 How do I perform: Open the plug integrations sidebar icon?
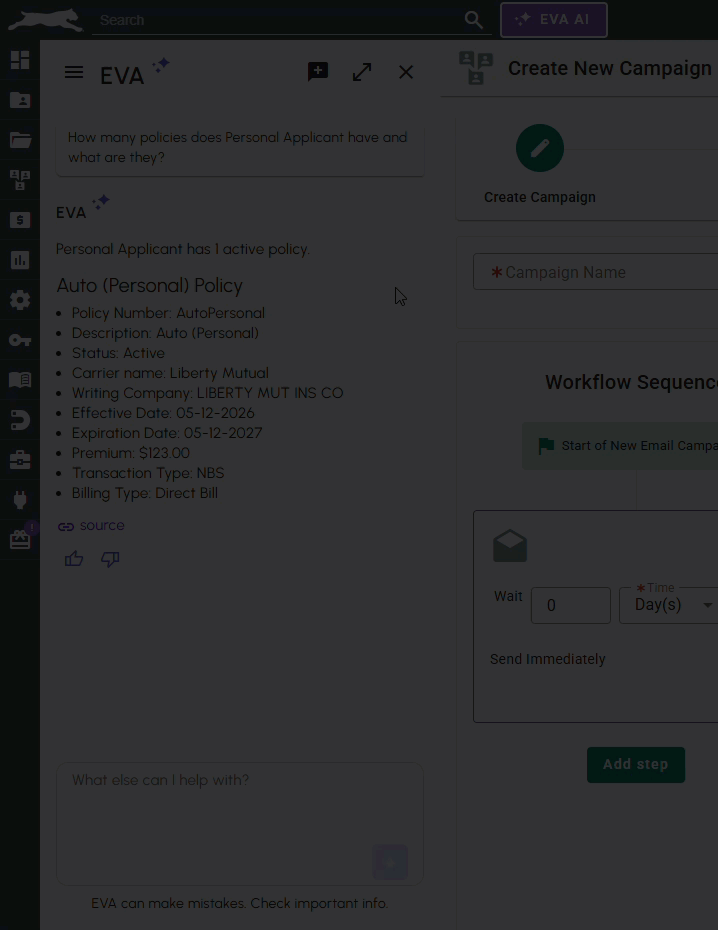click(20, 500)
